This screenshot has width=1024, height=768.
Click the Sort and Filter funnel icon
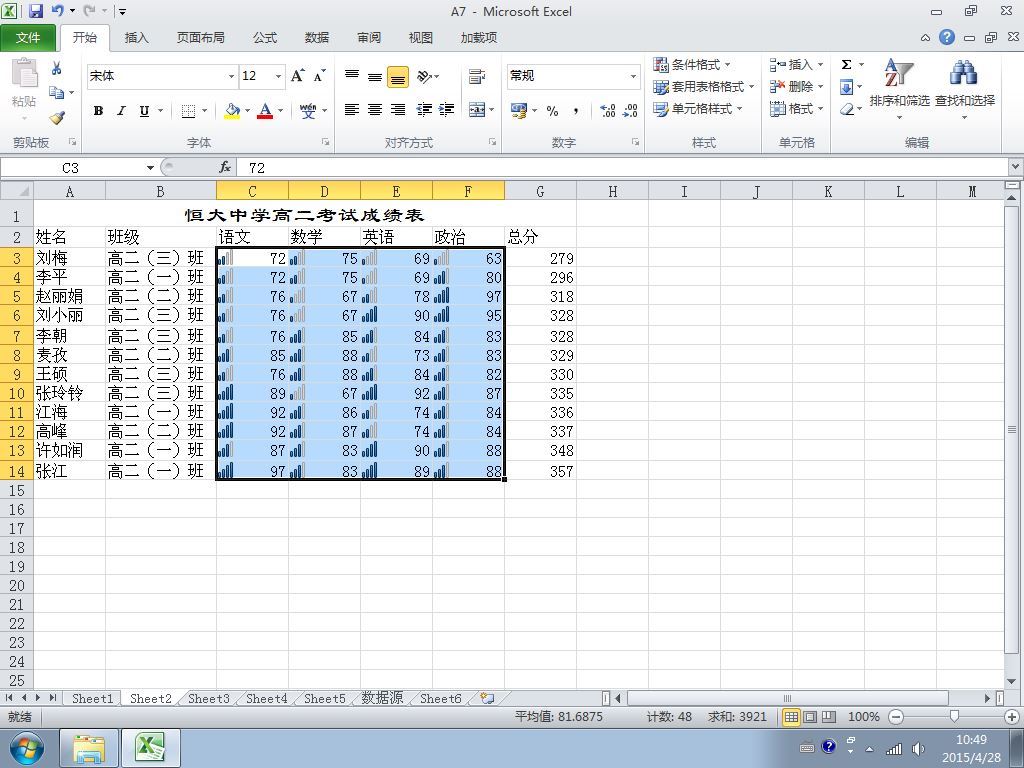point(899,72)
